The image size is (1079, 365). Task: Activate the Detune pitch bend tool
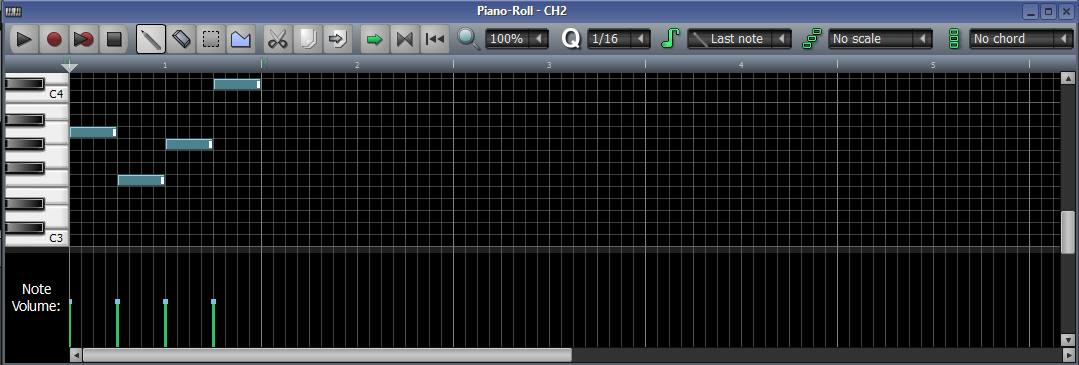[241, 39]
